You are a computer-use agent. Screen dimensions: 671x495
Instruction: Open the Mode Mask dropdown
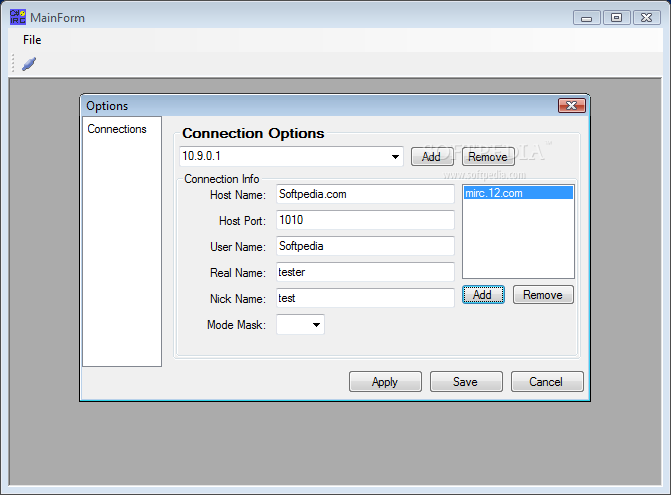(300, 325)
